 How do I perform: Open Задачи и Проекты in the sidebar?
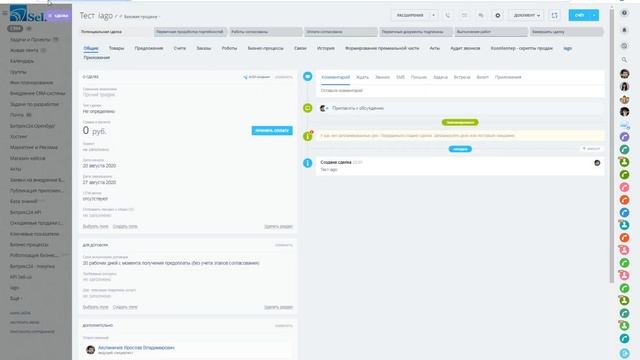30,40
